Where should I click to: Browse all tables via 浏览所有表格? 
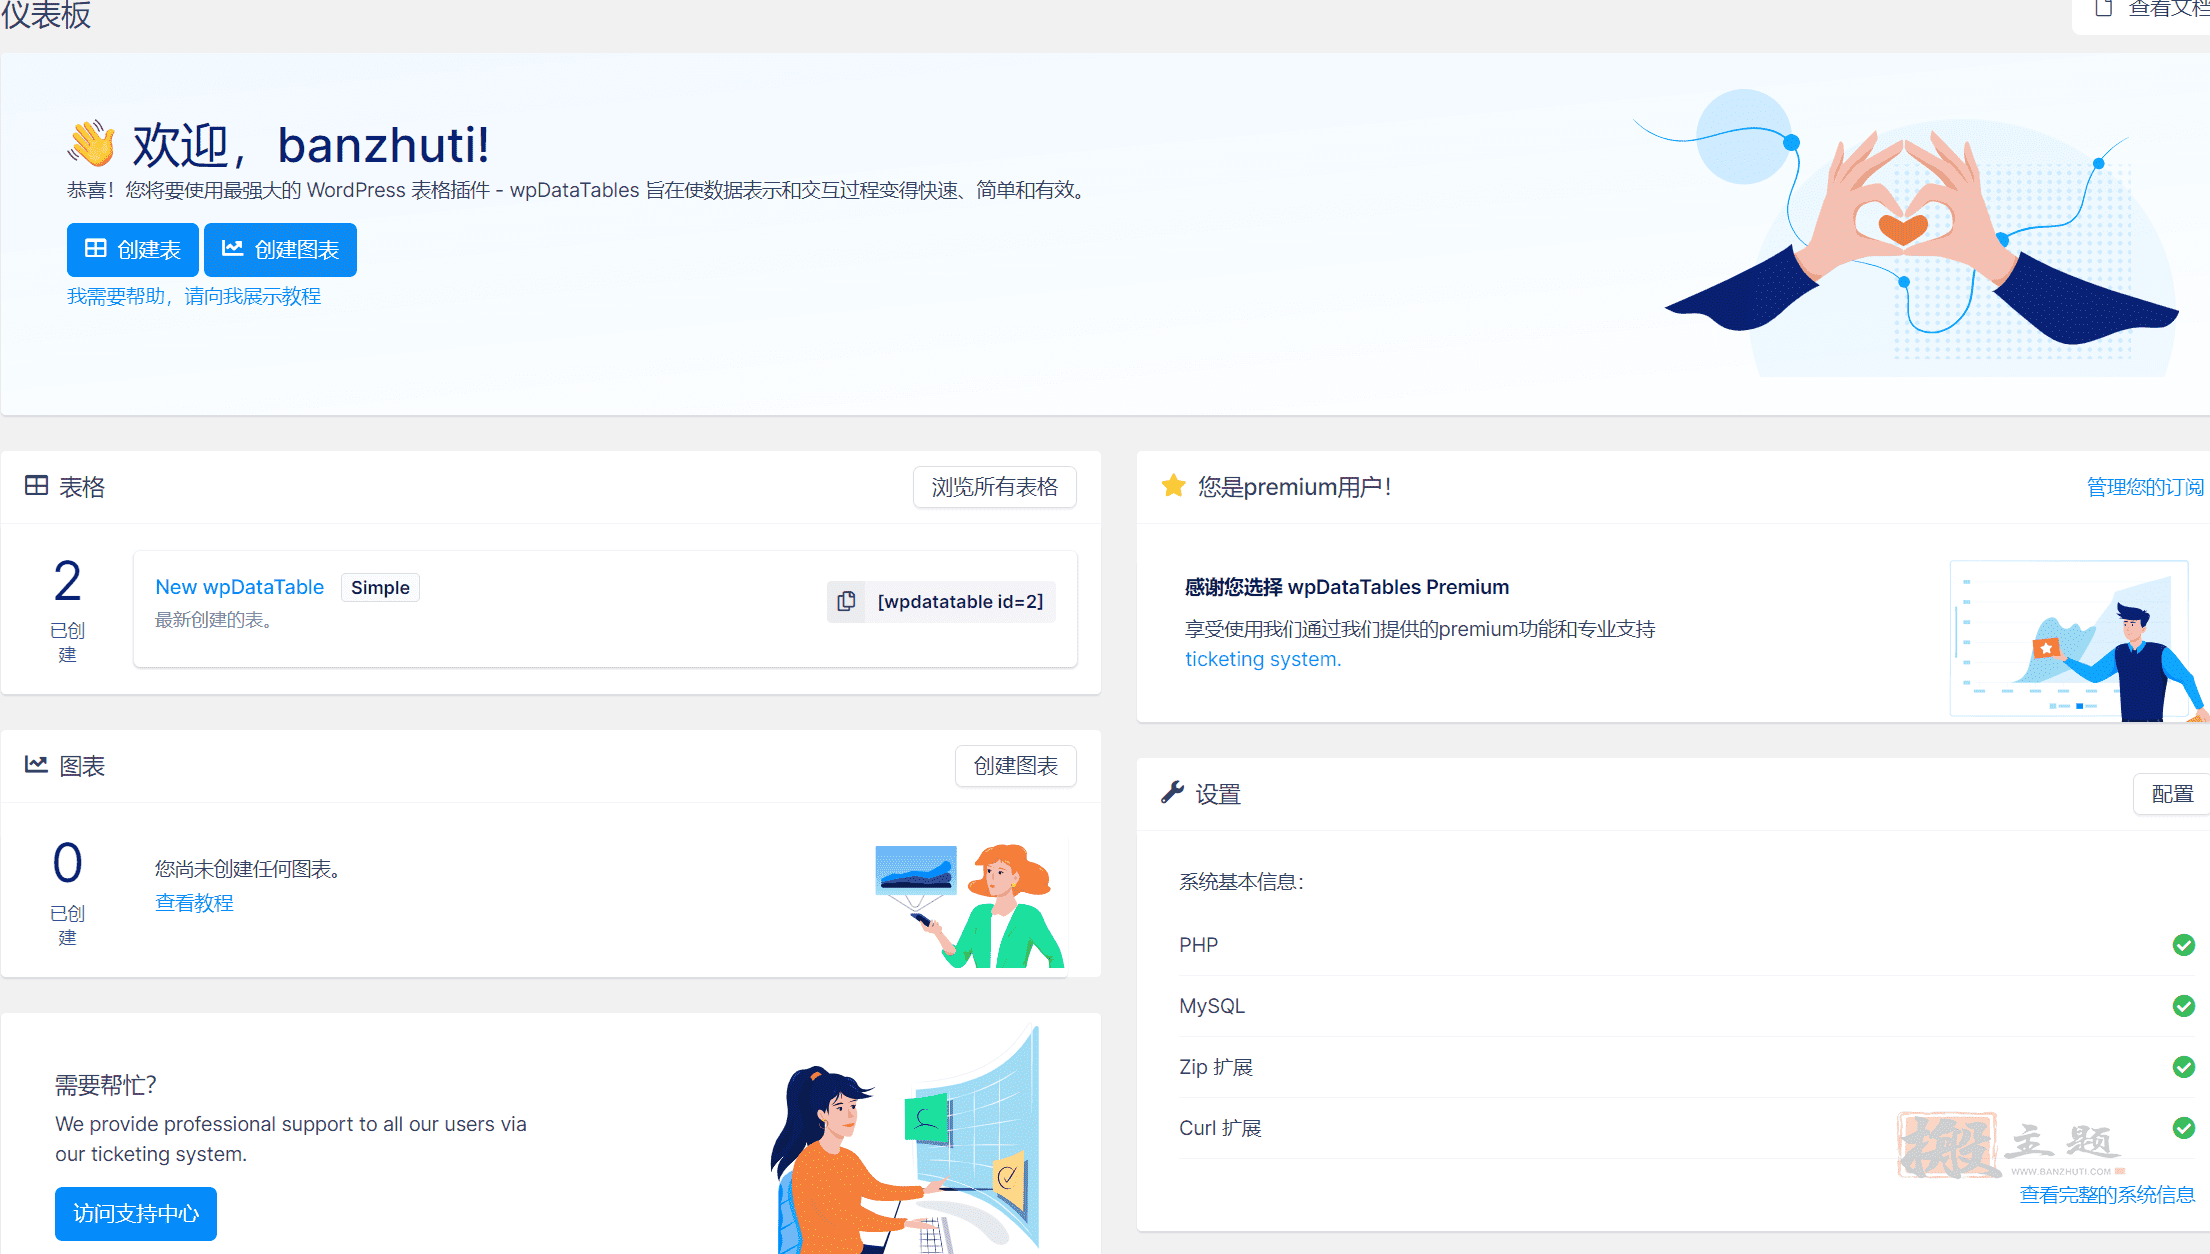point(994,487)
